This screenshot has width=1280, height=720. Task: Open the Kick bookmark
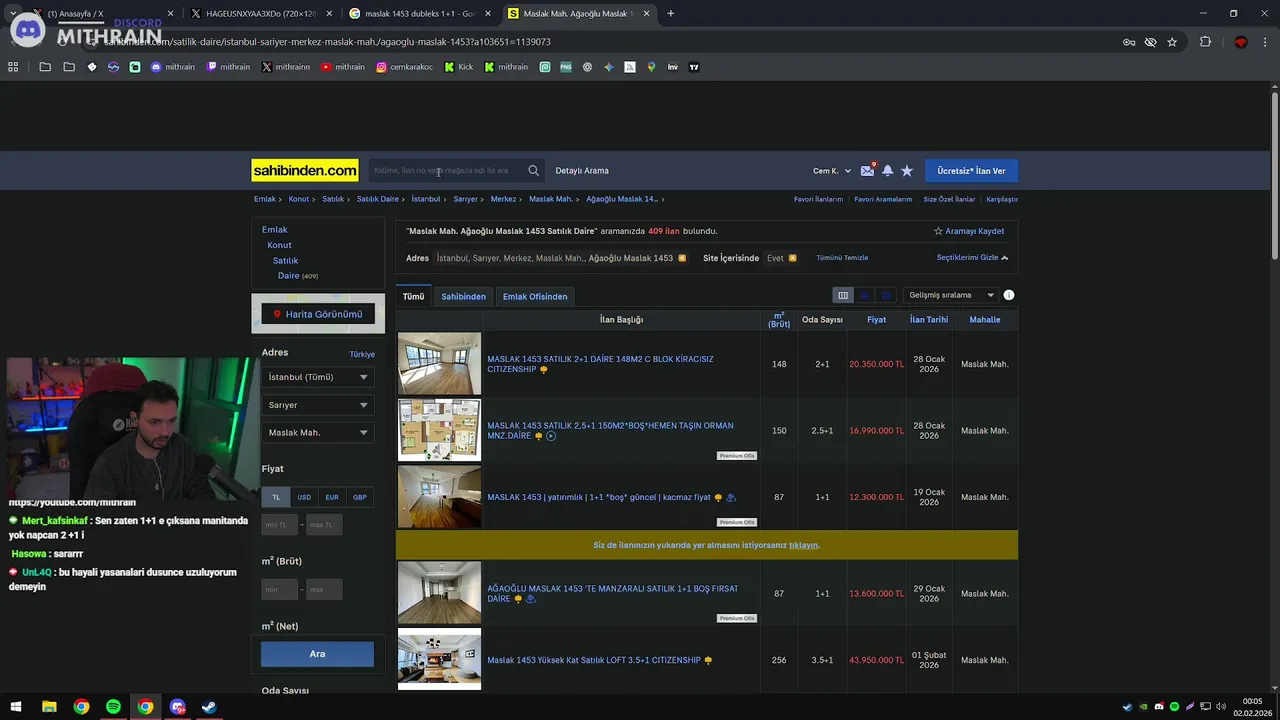coord(459,67)
